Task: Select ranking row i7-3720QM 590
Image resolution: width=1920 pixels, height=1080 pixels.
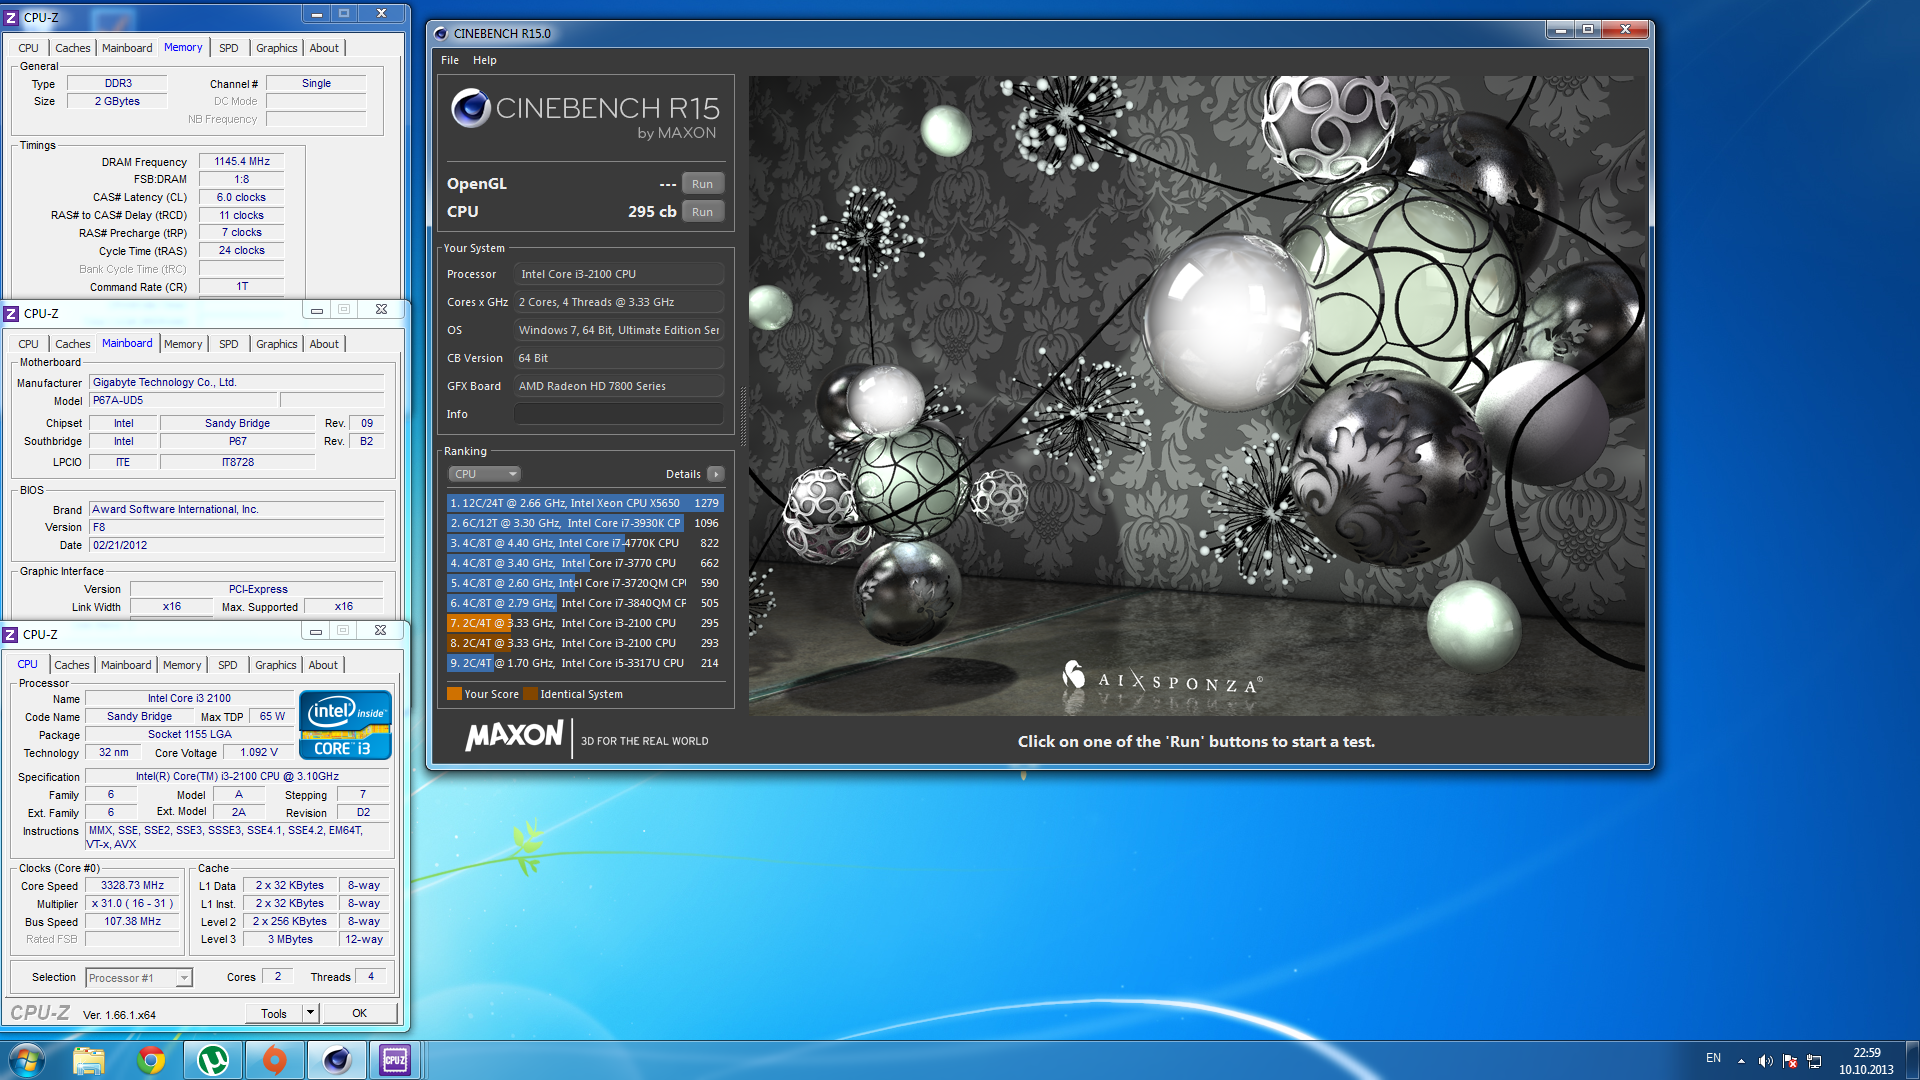Action: (x=585, y=583)
